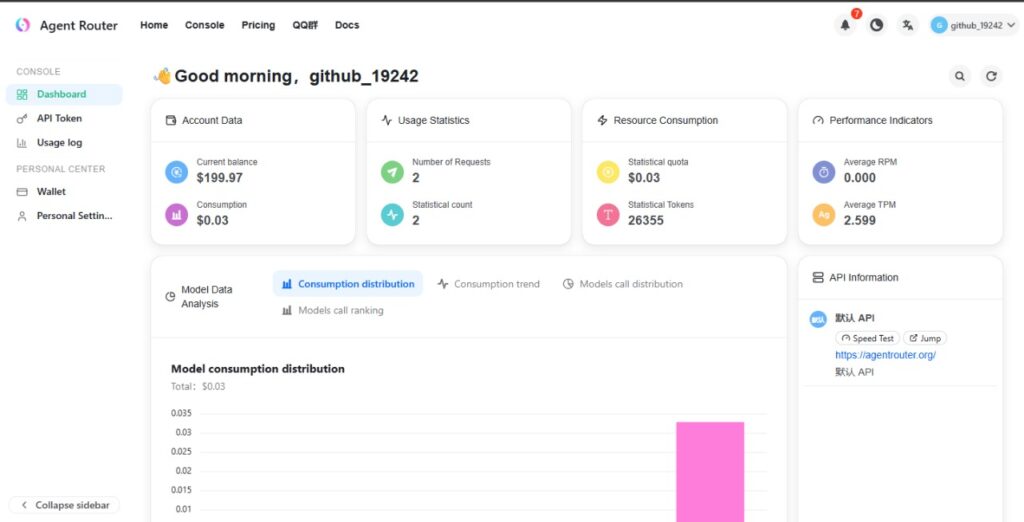Open the language switcher icon
Image resolution: width=1024 pixels, height=522 pixels.
[x=908, y=25]
